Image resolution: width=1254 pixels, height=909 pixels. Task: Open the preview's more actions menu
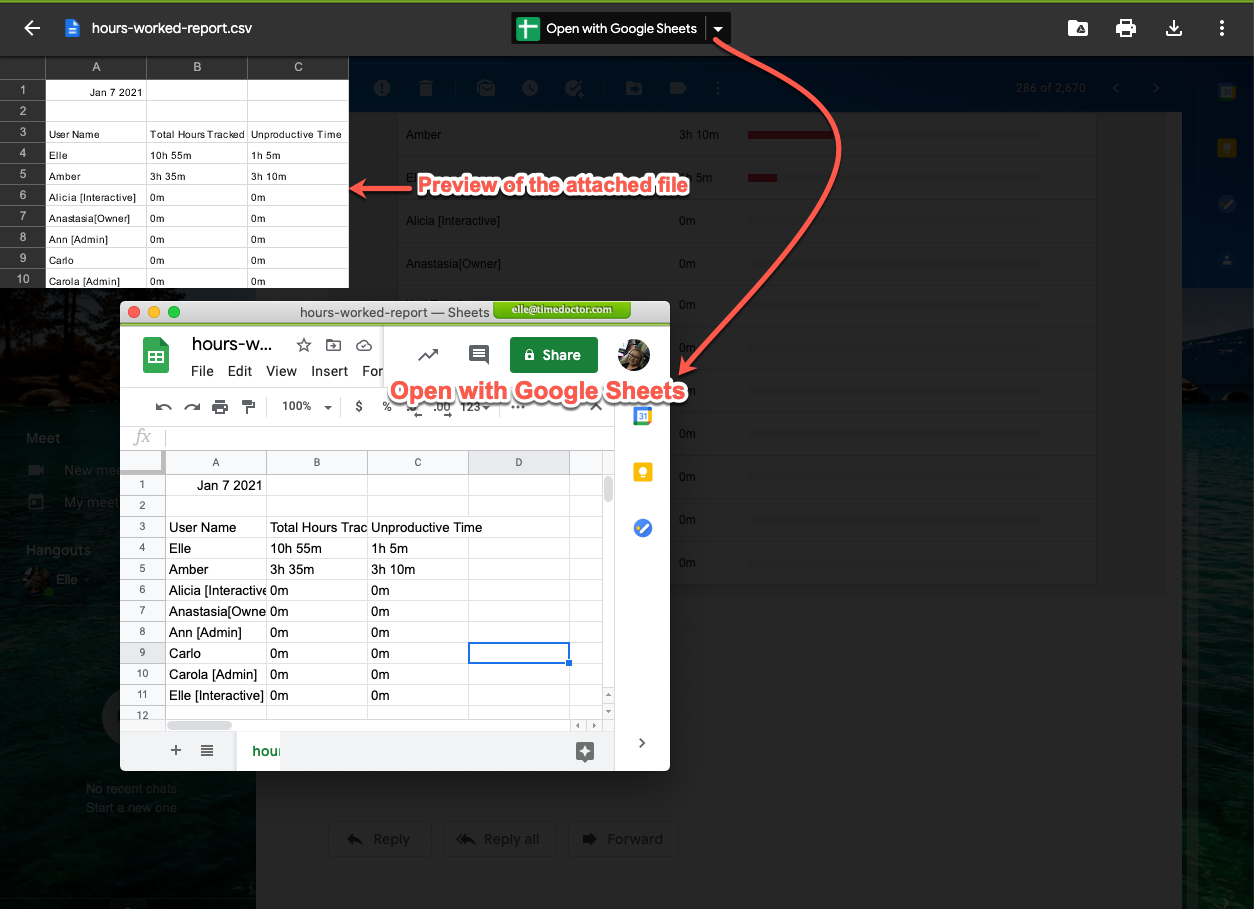point(1222,28)
